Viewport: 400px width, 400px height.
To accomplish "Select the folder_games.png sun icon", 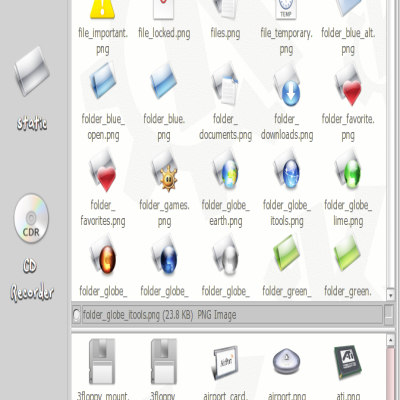I will point(164,171).
